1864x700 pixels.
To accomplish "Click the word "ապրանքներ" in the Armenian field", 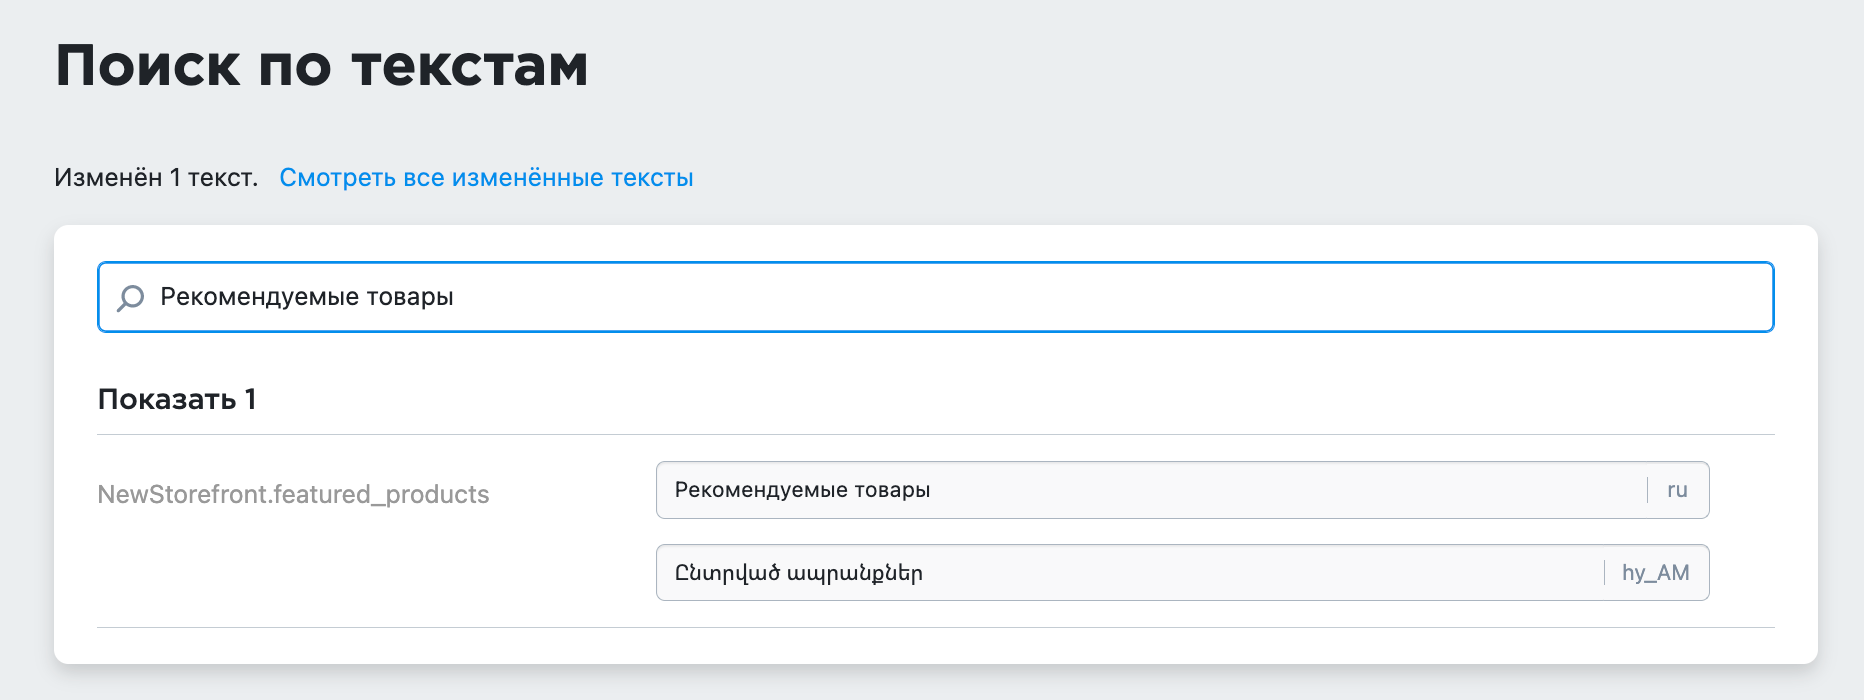I will pyautogui.click(x=855, y=574).
